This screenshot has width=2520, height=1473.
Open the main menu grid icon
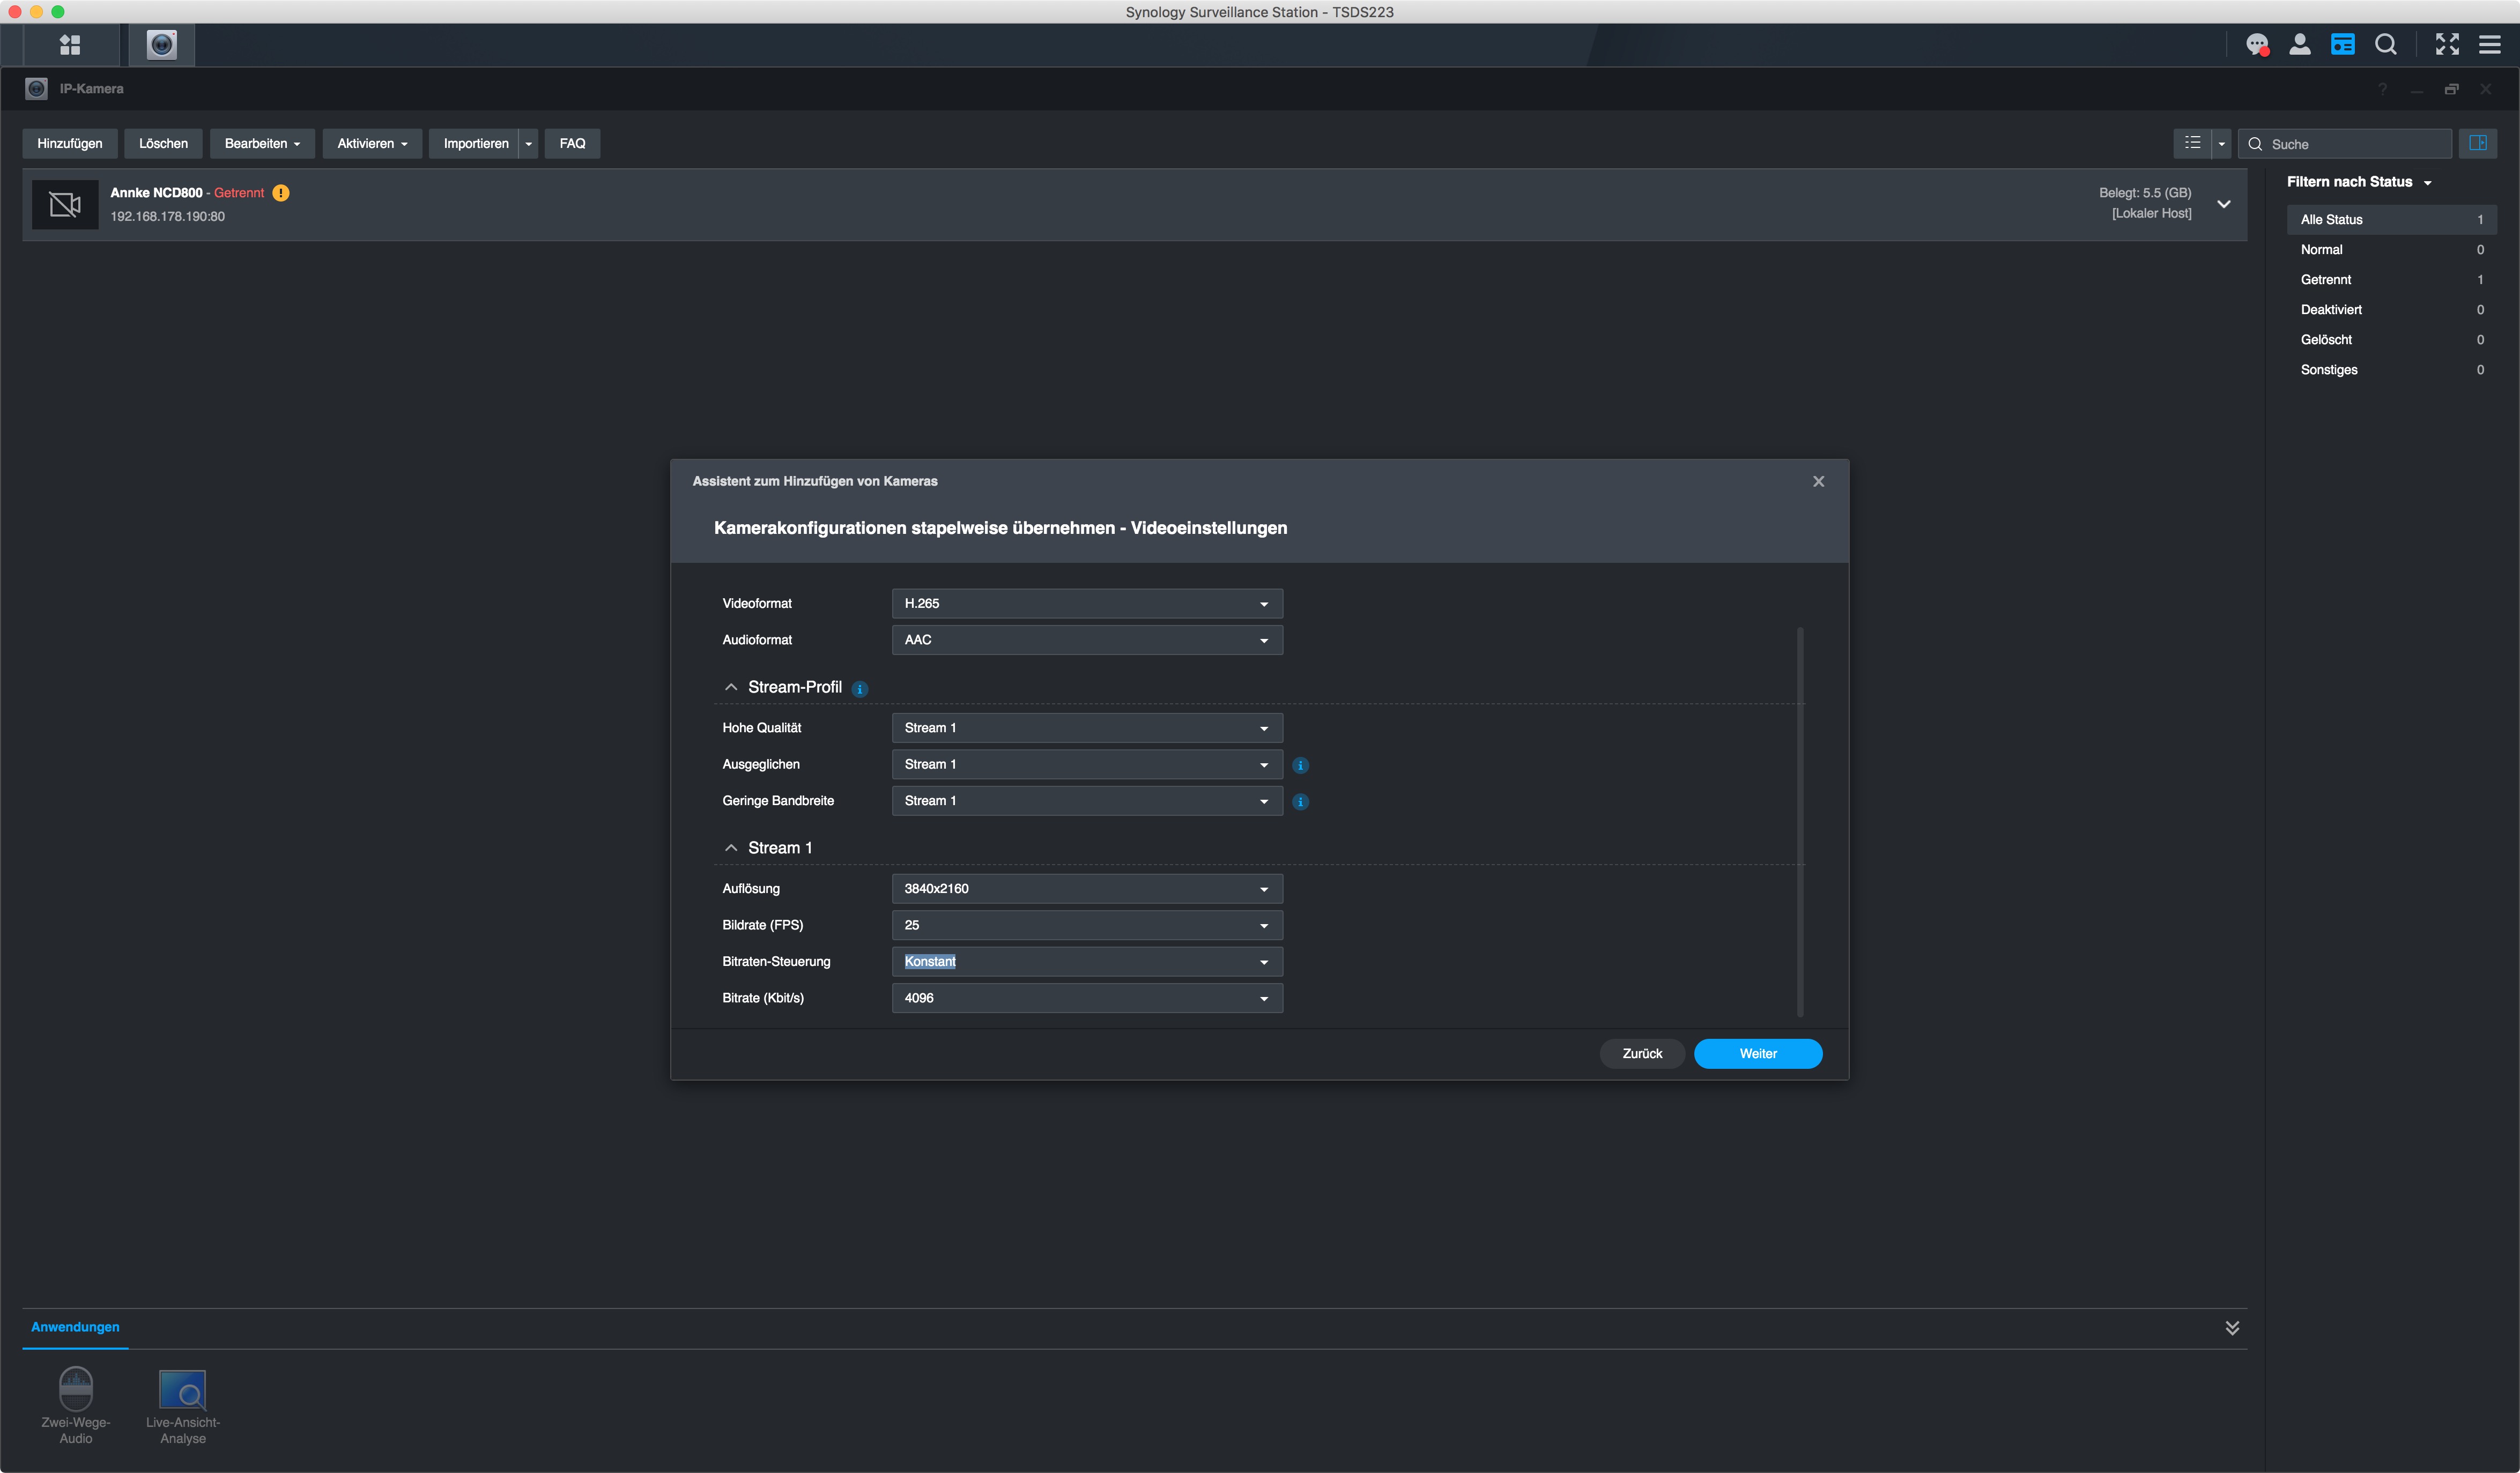(x=69, y=45)
